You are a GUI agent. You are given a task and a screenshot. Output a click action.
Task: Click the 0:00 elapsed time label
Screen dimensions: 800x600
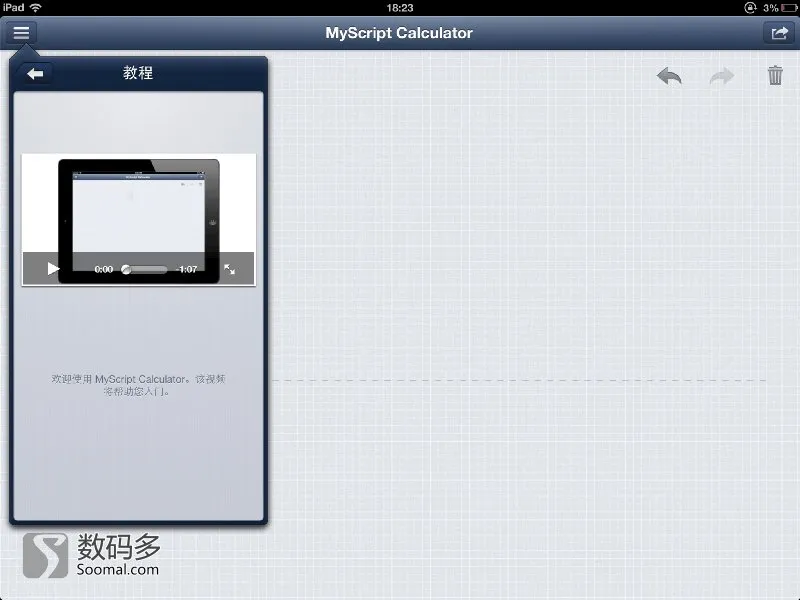pos(104,269)
